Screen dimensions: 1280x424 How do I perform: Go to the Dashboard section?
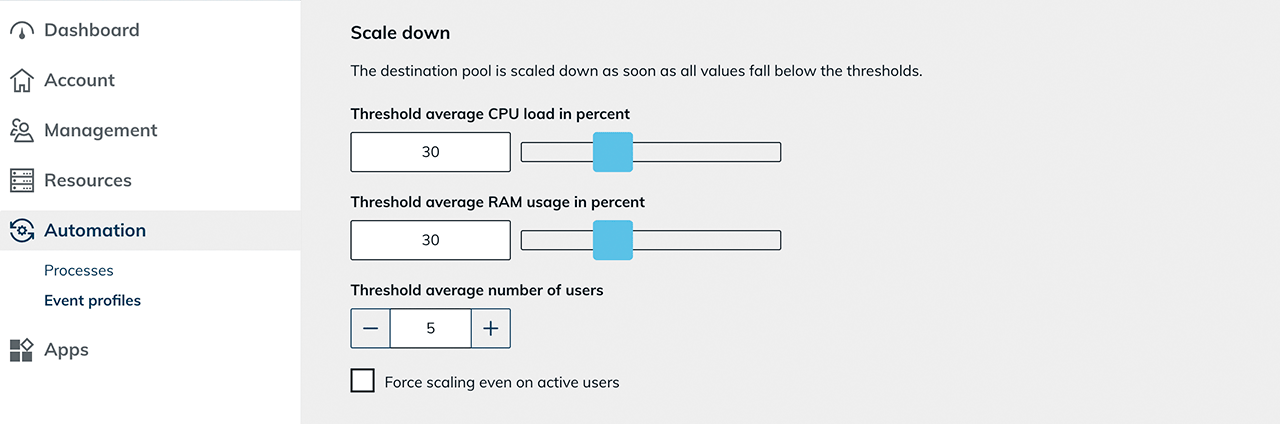point(91,31)
